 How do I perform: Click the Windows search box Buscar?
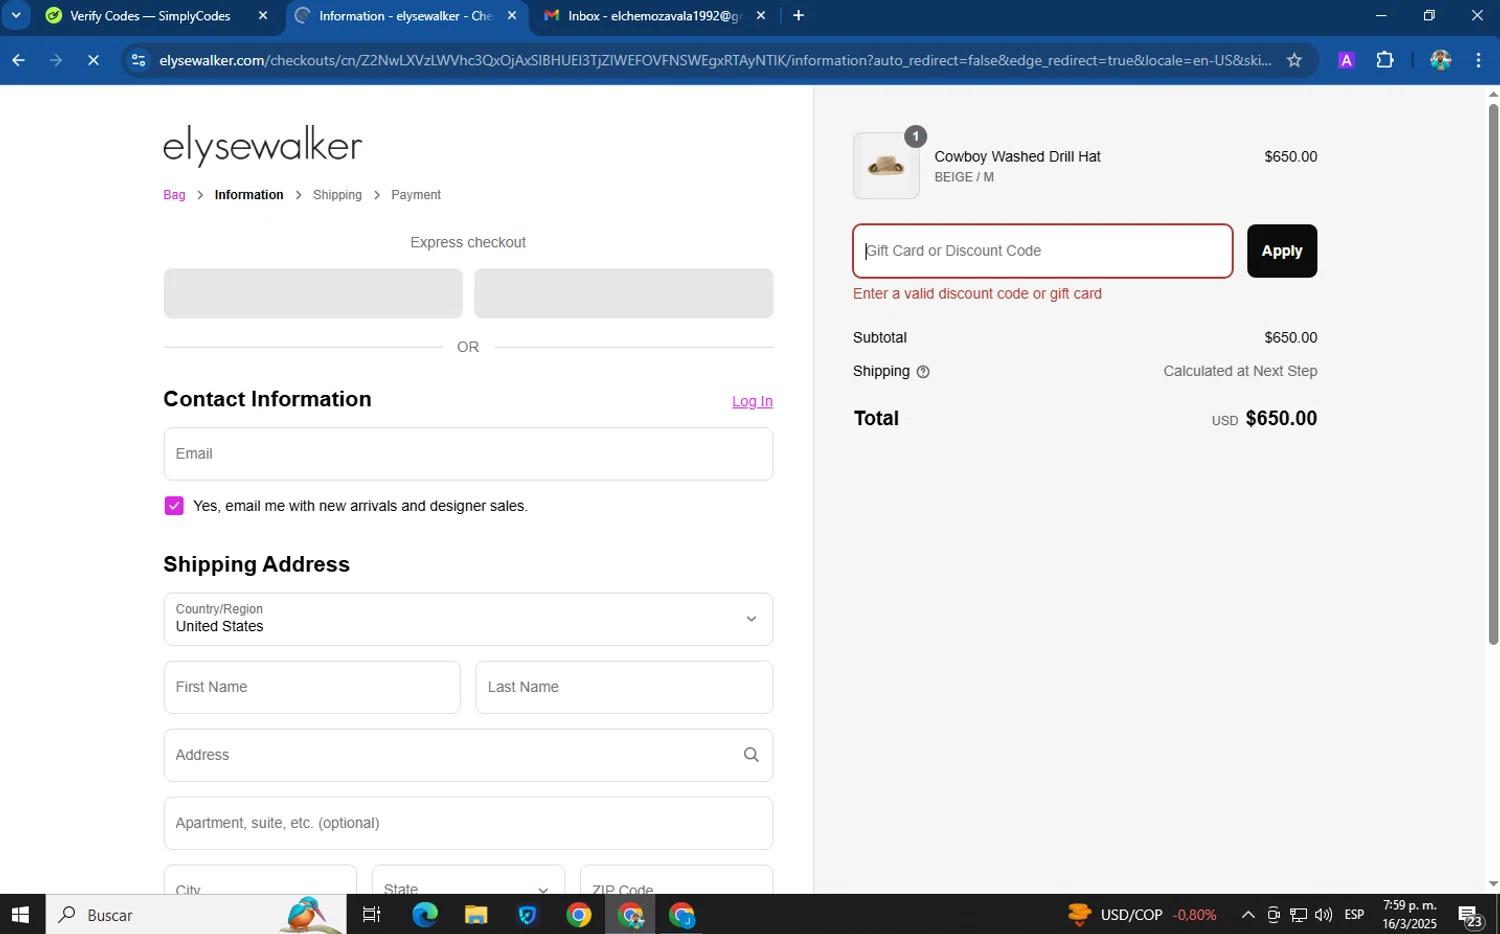196,915
